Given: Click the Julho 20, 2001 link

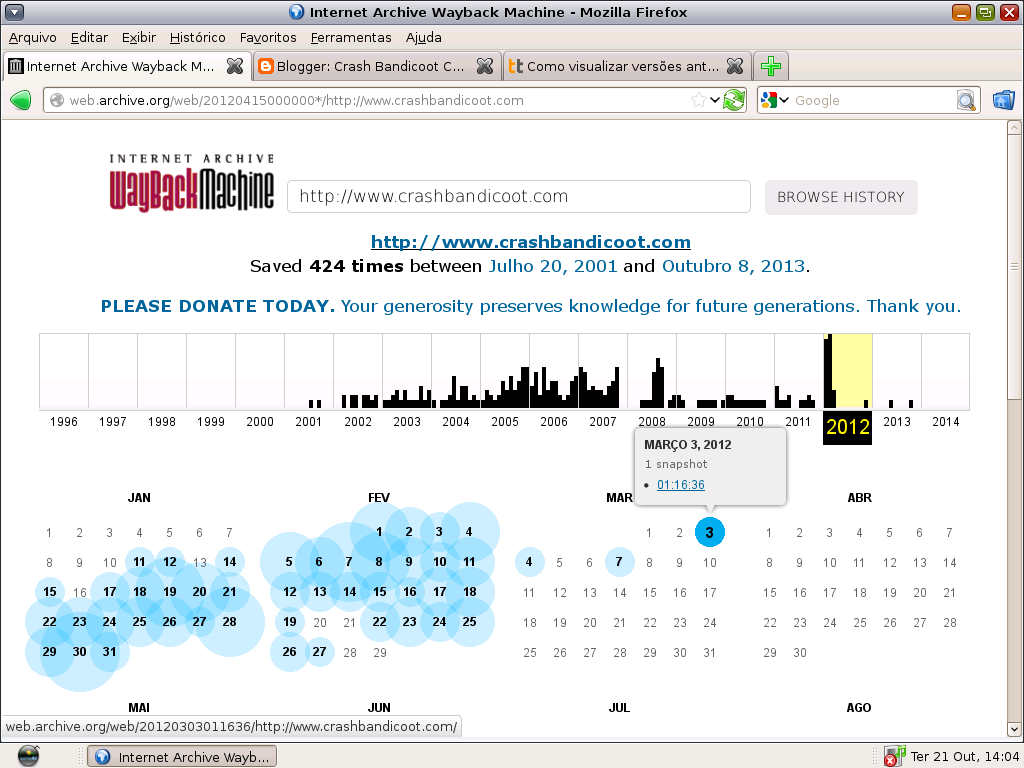Looking at the screenshot, I should point(552,266).
